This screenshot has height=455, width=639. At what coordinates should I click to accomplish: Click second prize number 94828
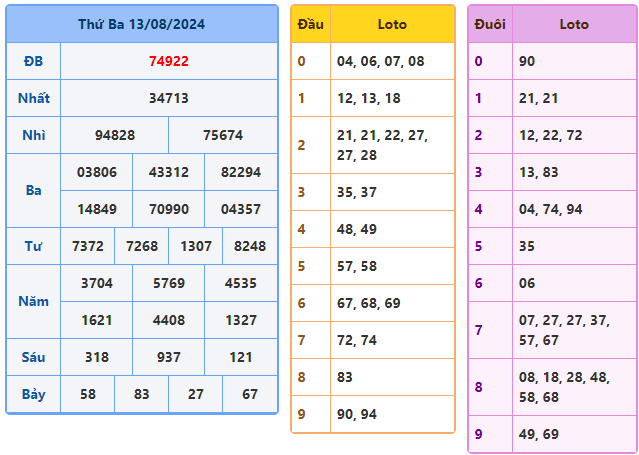point(115,135)
